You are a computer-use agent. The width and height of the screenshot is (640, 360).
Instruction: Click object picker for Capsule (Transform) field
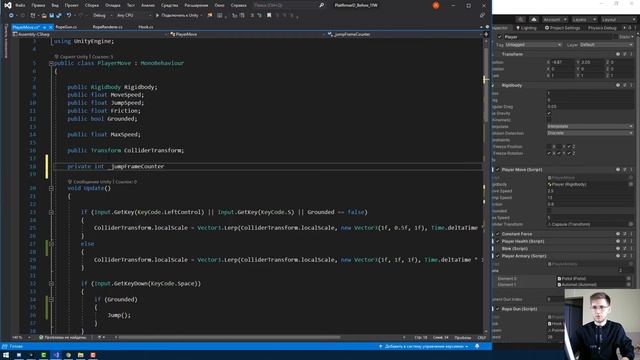pos(631,224)
